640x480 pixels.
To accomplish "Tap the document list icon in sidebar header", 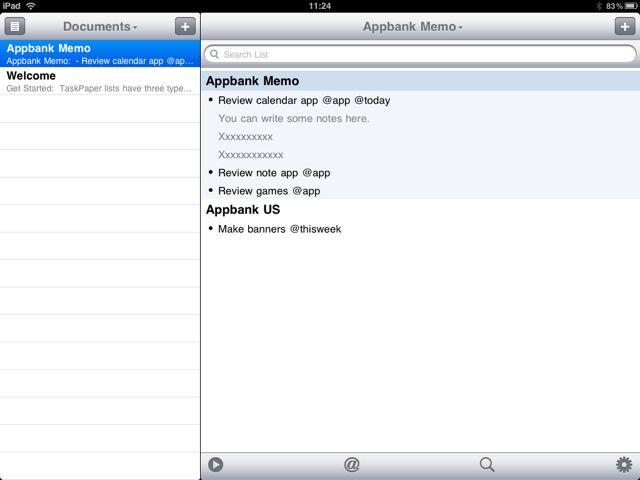I will tap(15, 27).
